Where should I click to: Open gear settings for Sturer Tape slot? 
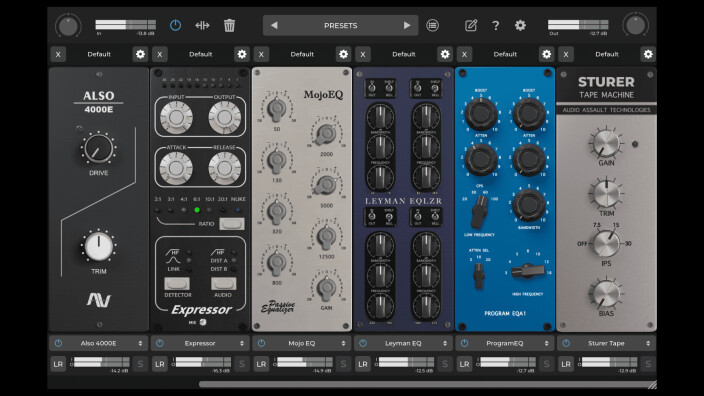[x=648, y=54]
